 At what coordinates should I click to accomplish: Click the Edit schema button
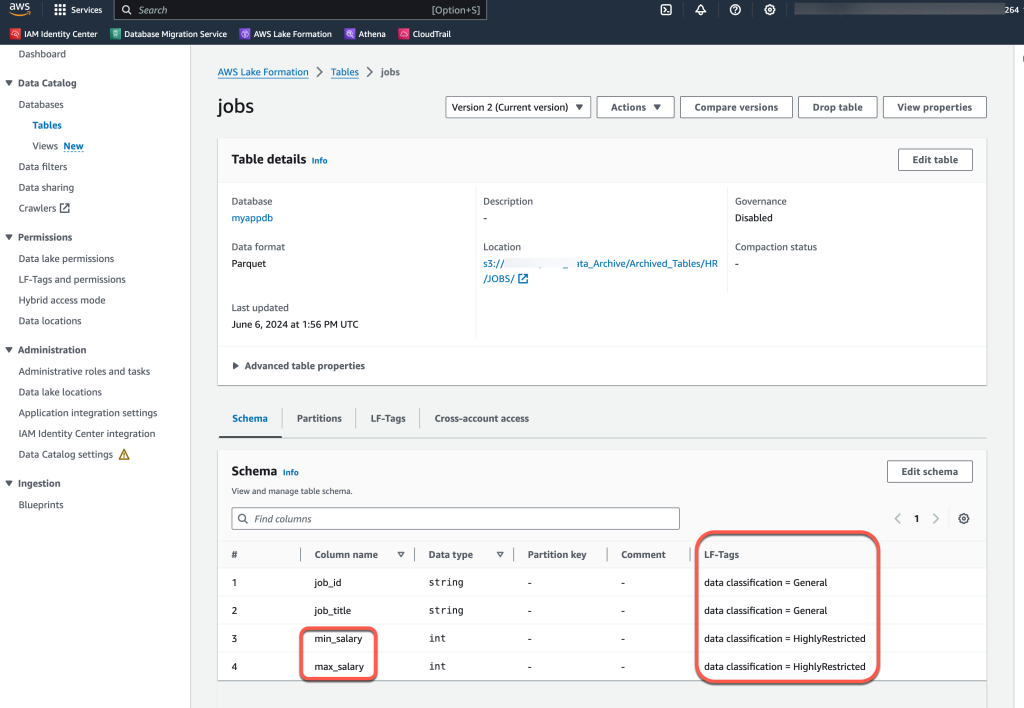(929, 472)
